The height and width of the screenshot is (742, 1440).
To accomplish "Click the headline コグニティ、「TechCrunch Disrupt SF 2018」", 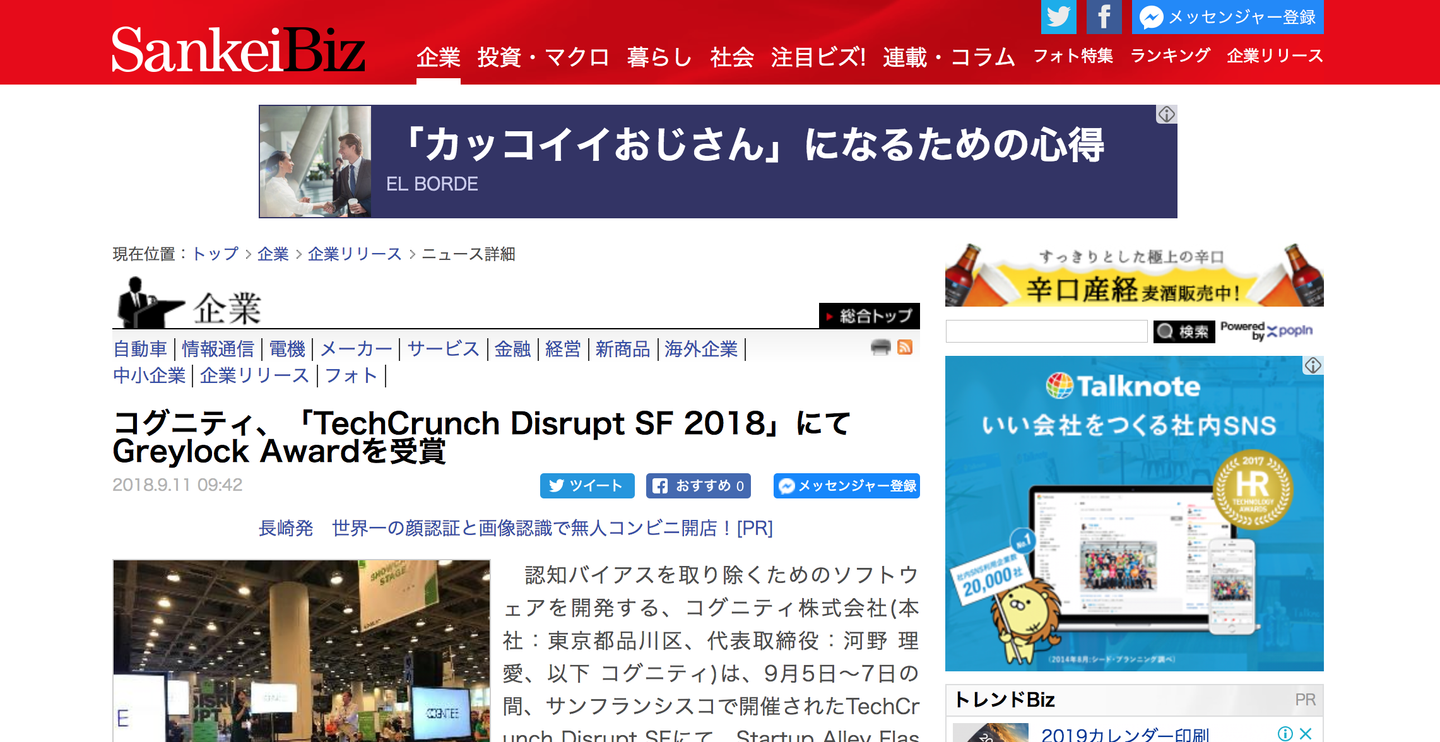I will (x=482, y=437).
